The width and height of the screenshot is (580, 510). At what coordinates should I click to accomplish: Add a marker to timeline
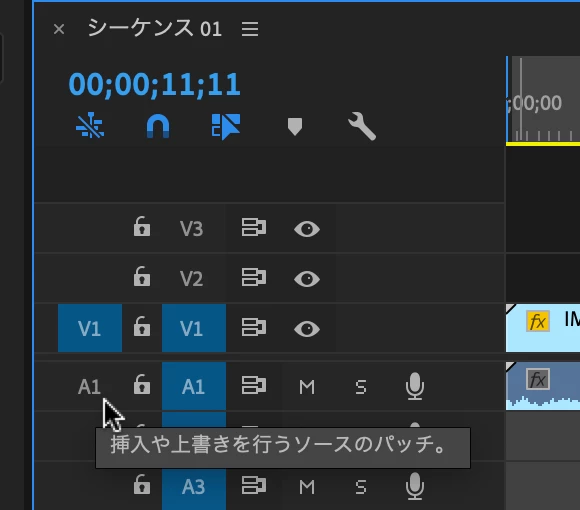pyautogui.click(x=295, y=126)
